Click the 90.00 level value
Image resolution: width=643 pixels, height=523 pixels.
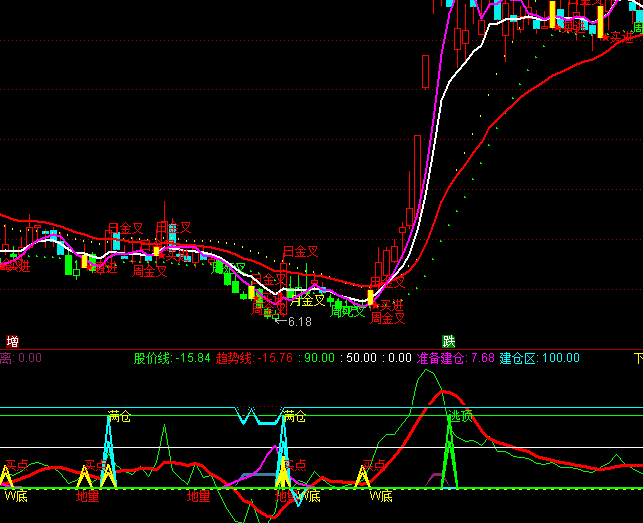319,358
